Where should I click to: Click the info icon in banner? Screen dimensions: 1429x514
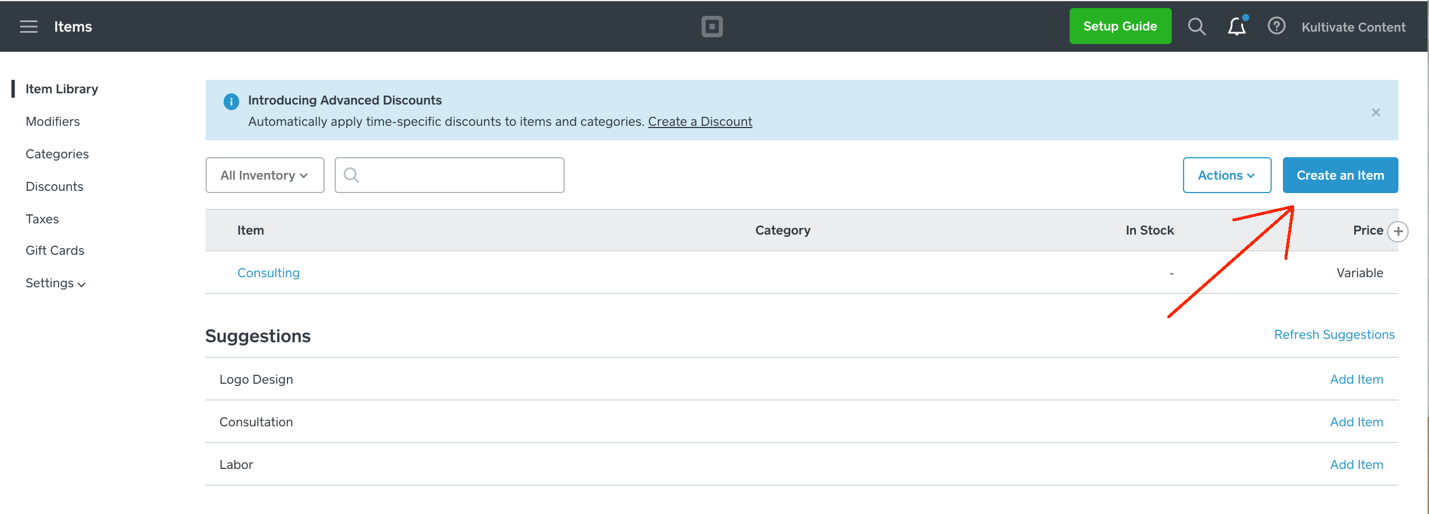[x=231, y=101]
